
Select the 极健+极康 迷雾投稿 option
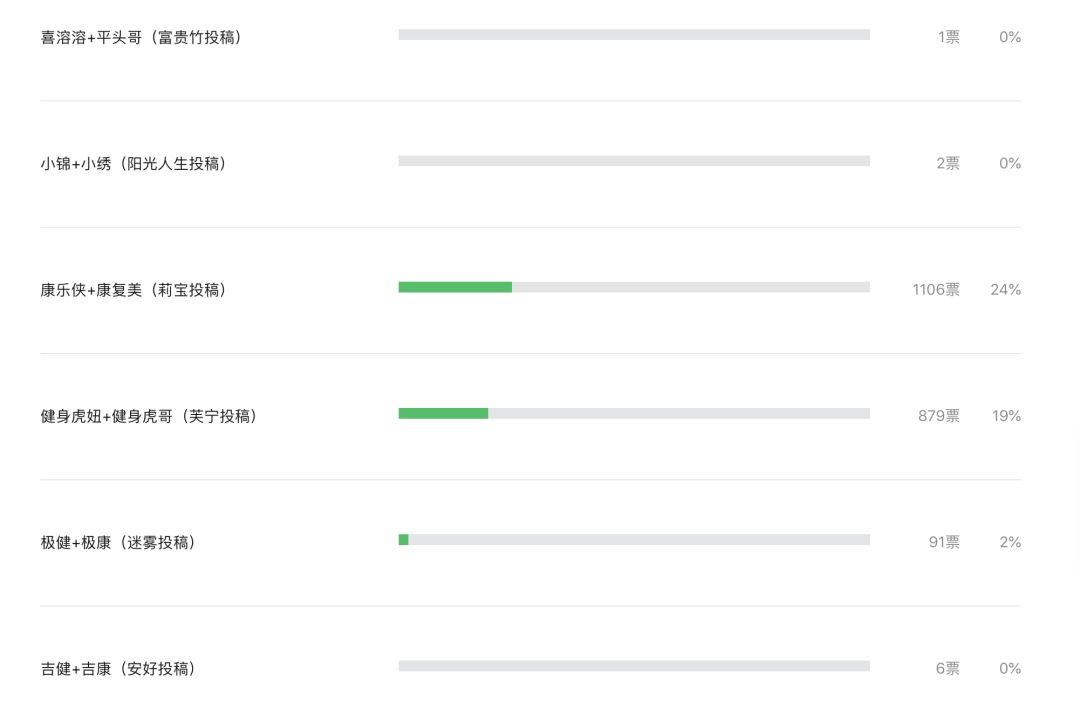118,543
